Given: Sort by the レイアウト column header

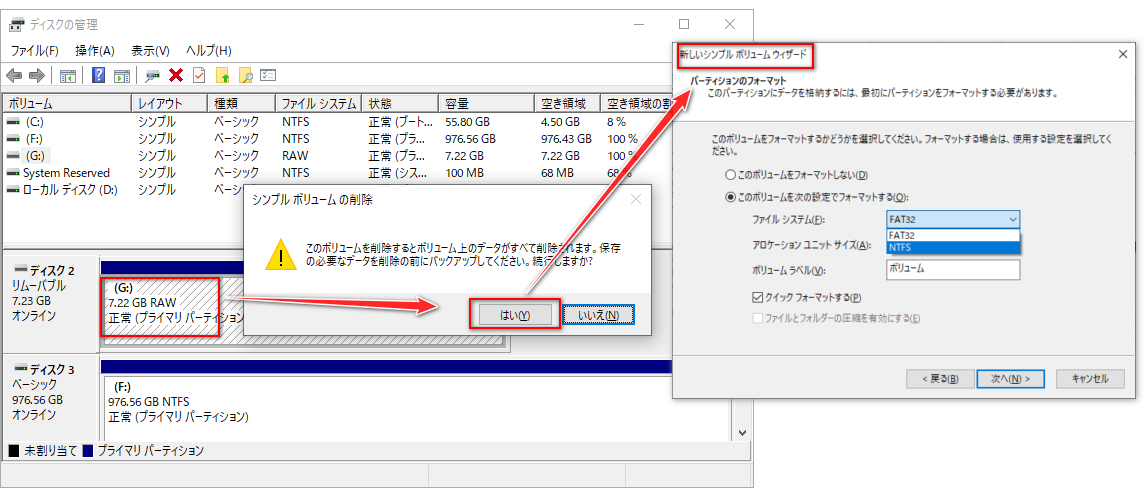Looking at the screenshot, I should coord(169,104).
